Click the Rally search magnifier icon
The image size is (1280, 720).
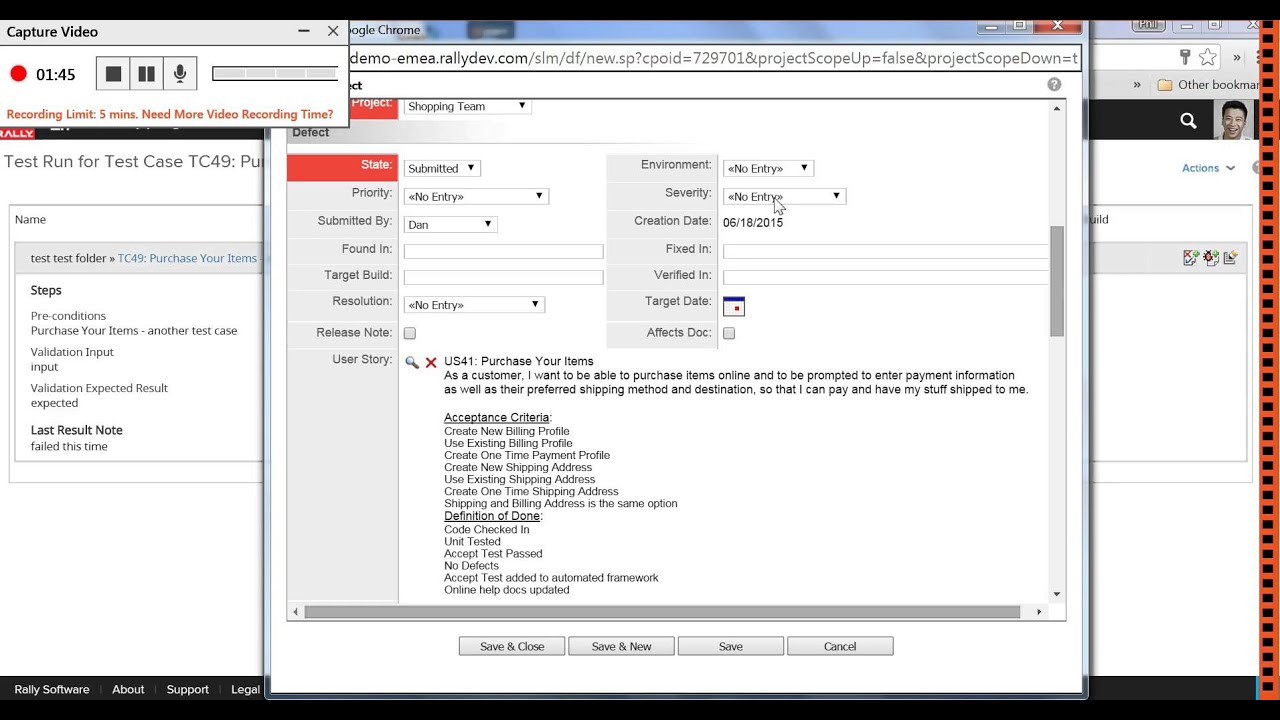[1188, 121]
